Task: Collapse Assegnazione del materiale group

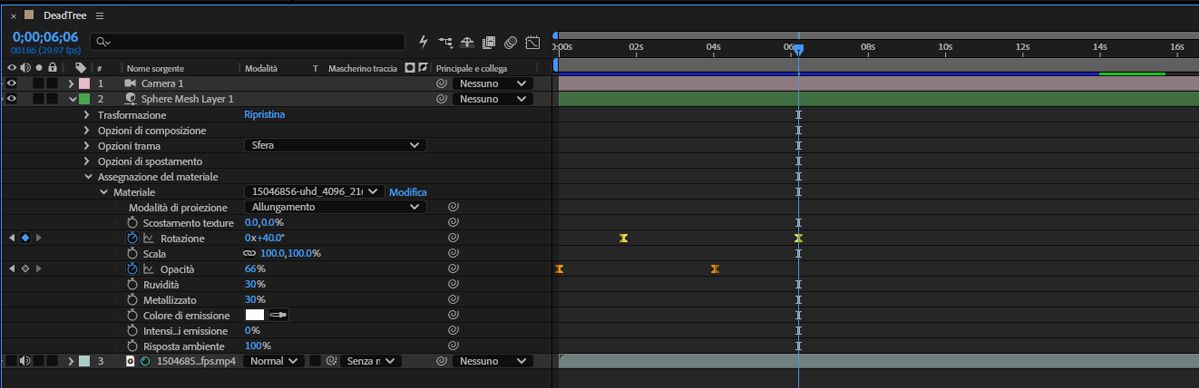Action: click(x=88, y=177)
